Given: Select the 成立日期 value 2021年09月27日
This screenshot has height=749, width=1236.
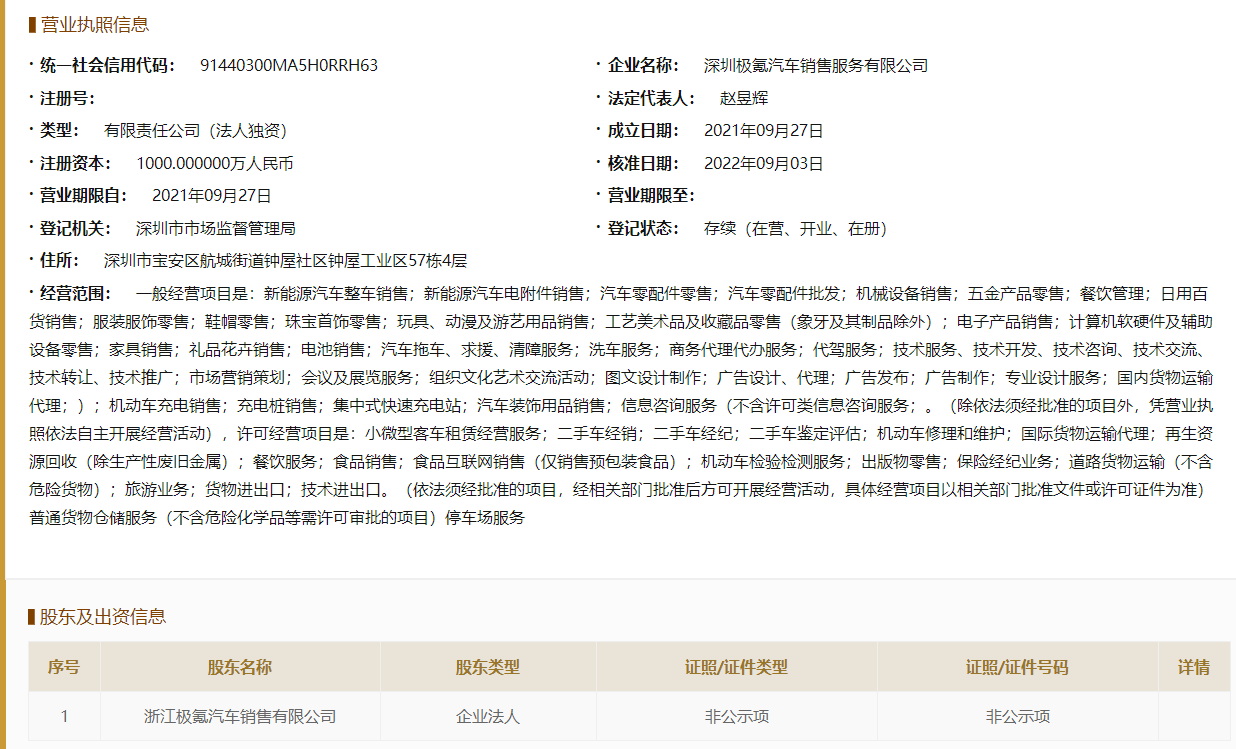Looking at the screenshot, I should [764, 130].
